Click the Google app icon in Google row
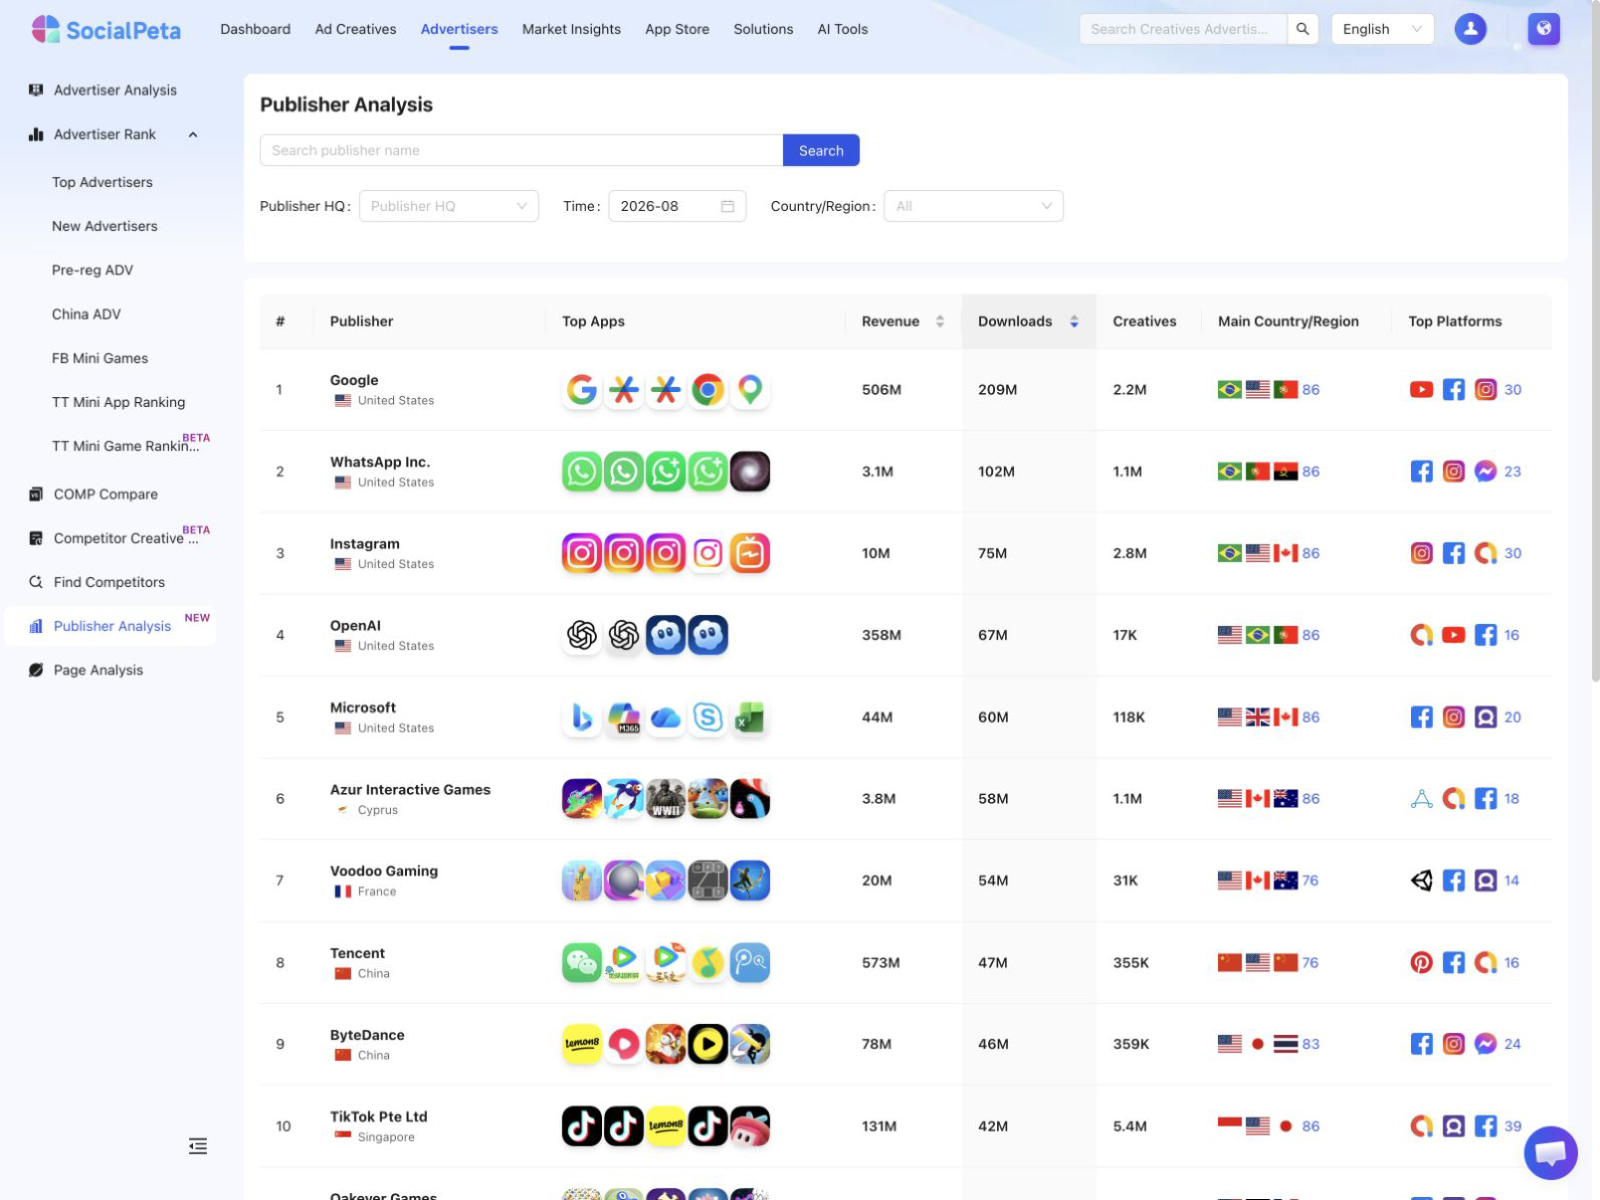The height and width of the screenshot is (1200, 1600). coord(582,390)
